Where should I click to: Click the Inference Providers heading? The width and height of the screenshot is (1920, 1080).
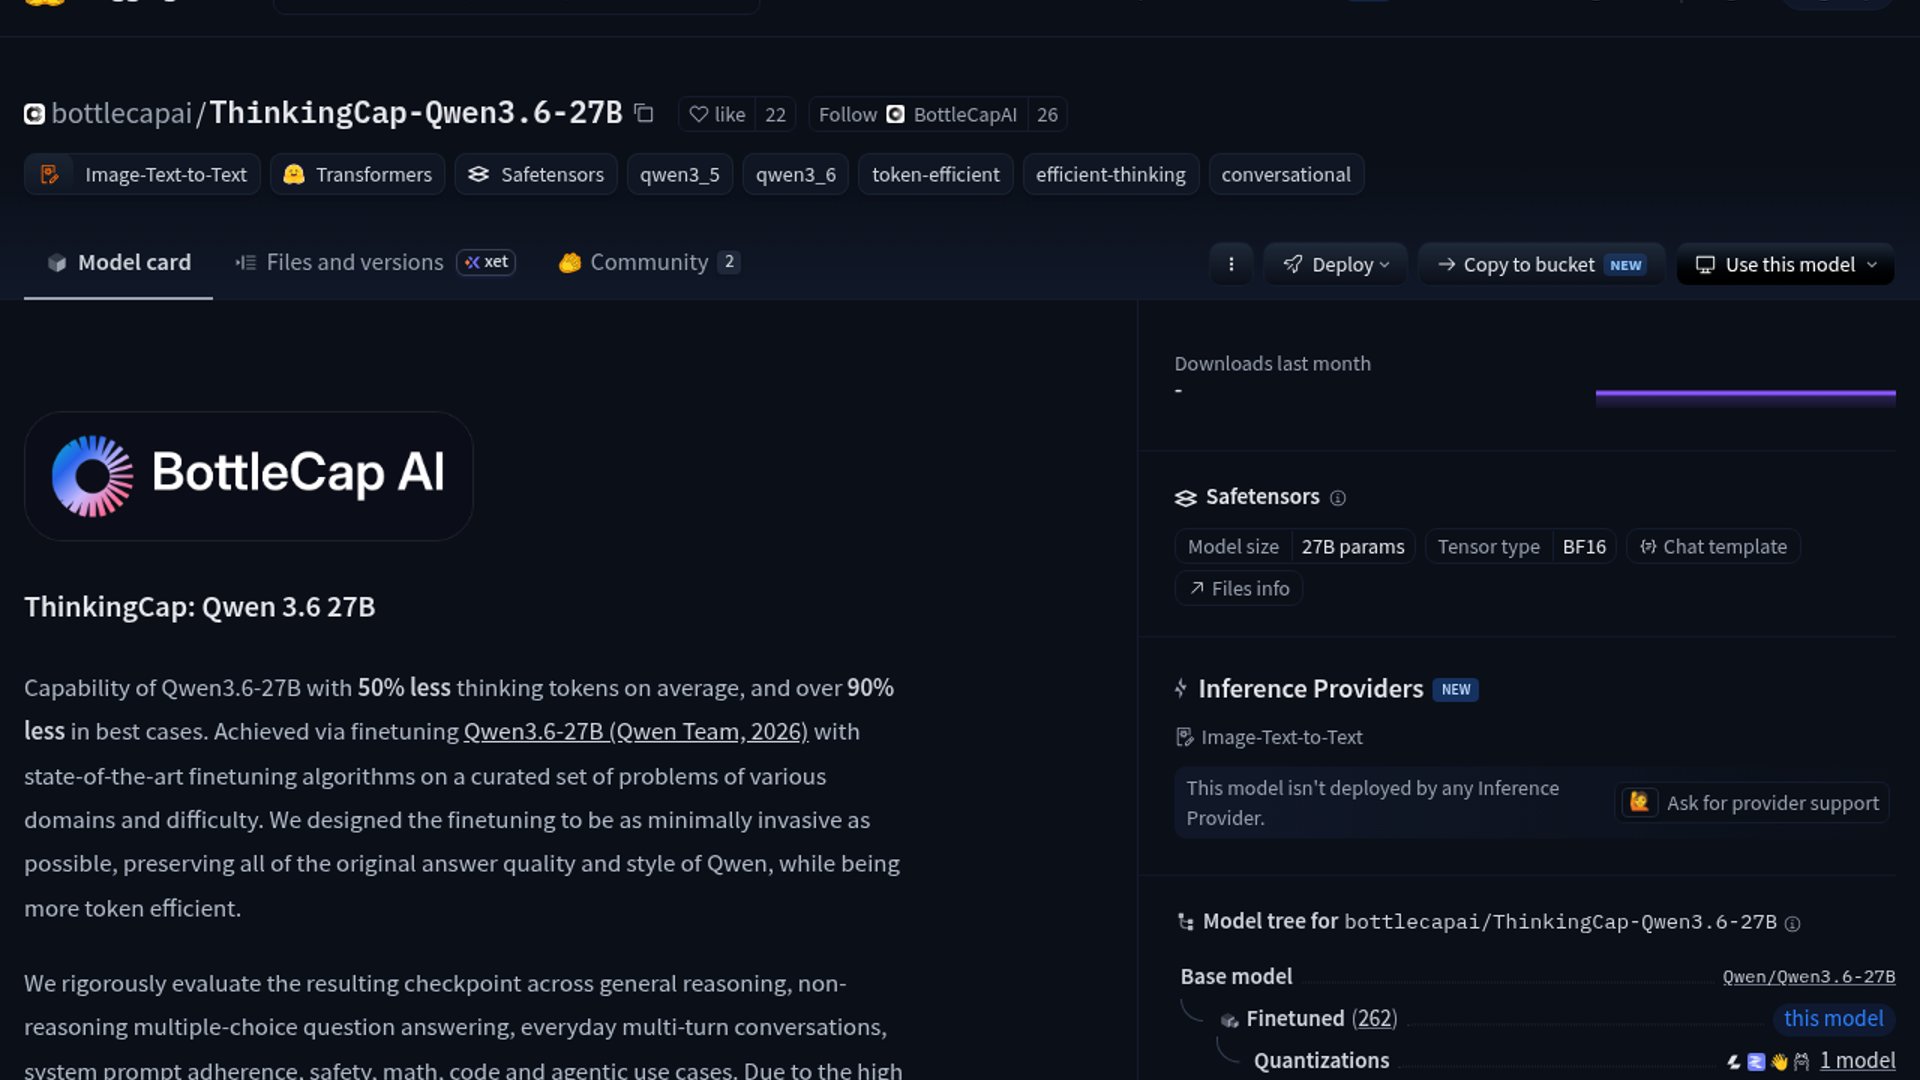point(1310,688)
